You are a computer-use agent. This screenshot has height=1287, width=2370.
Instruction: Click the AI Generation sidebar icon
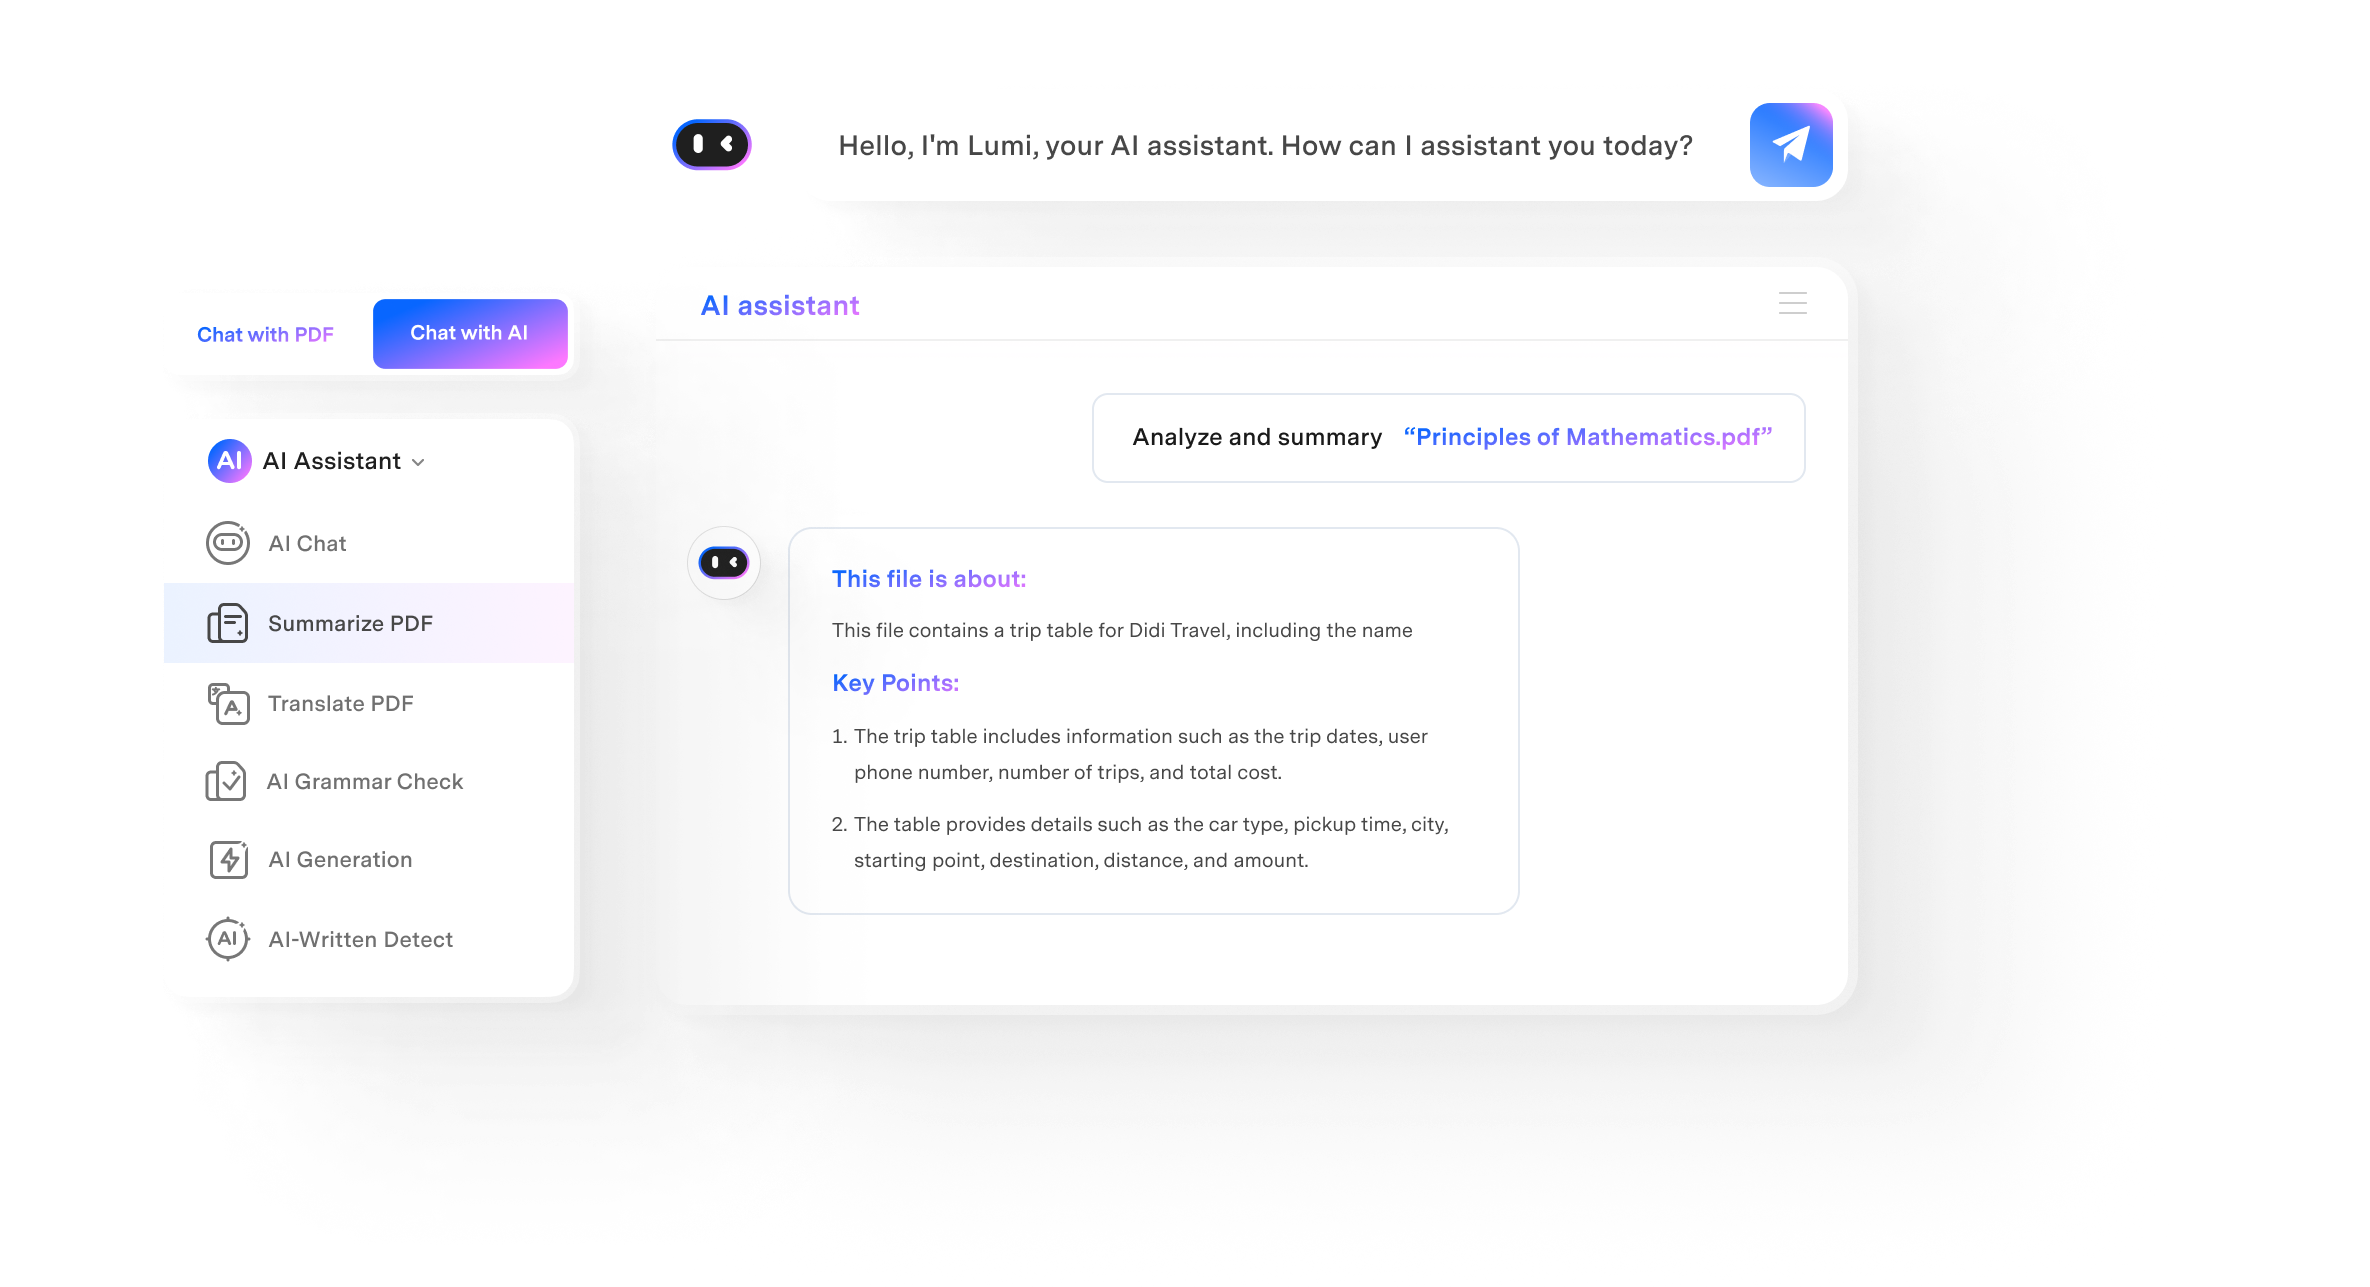(x=228, y=859)
